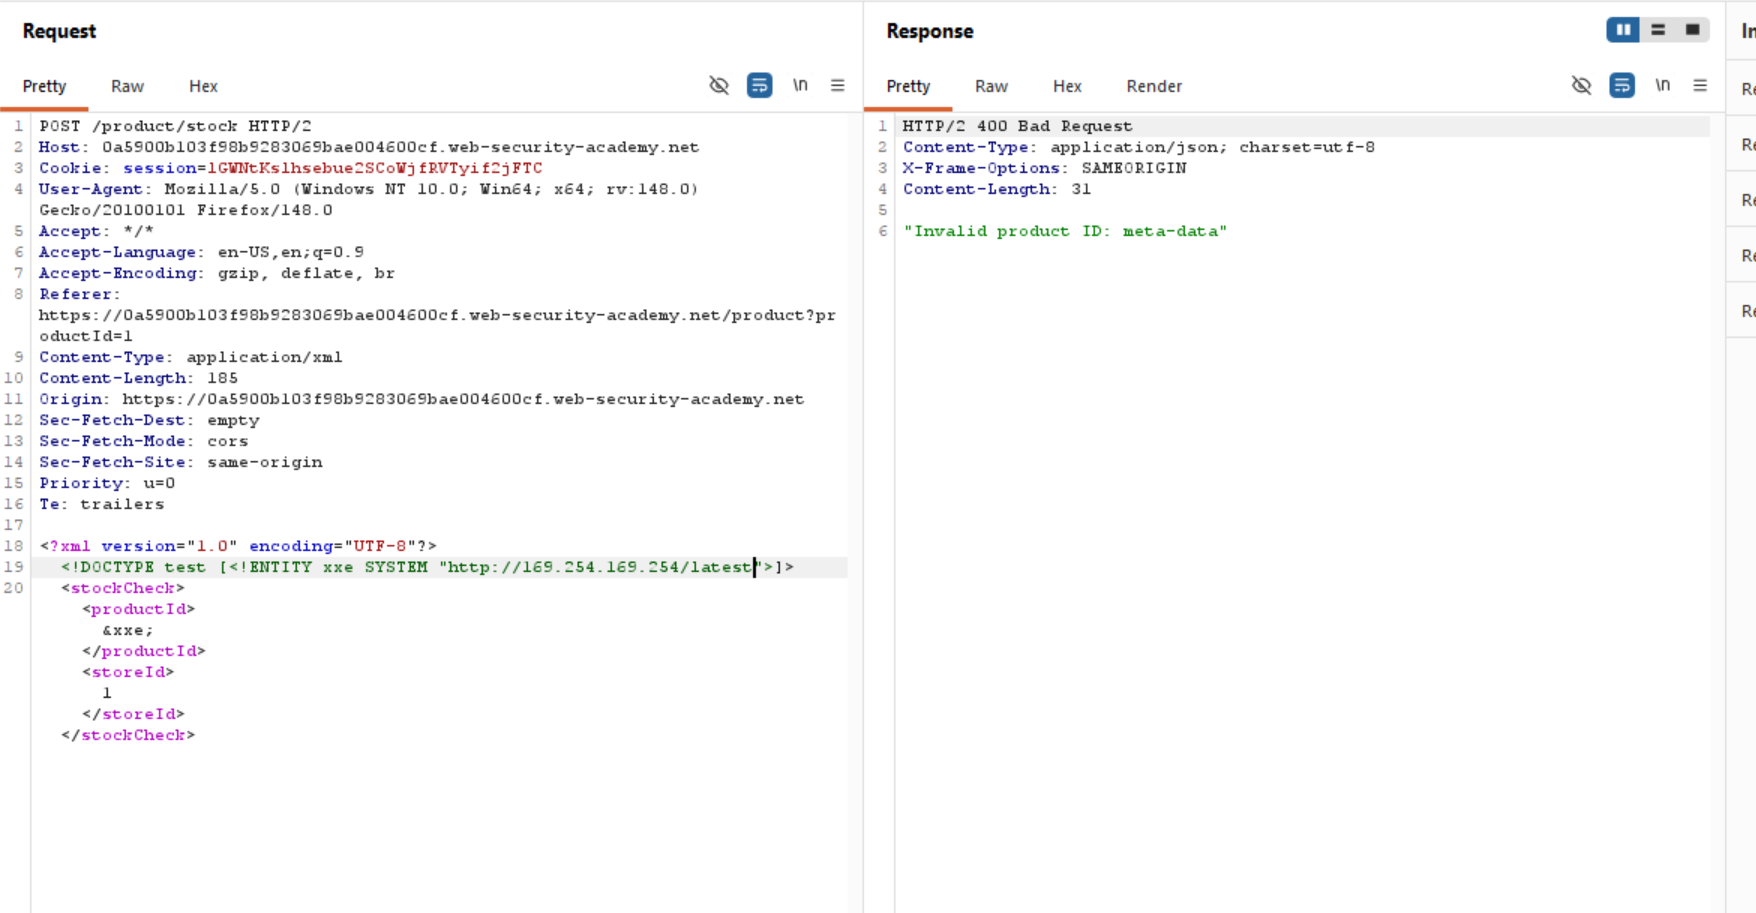1756x913 pixels.
Task: Switch Response view to Hex tab
Action: [1067, 86]
